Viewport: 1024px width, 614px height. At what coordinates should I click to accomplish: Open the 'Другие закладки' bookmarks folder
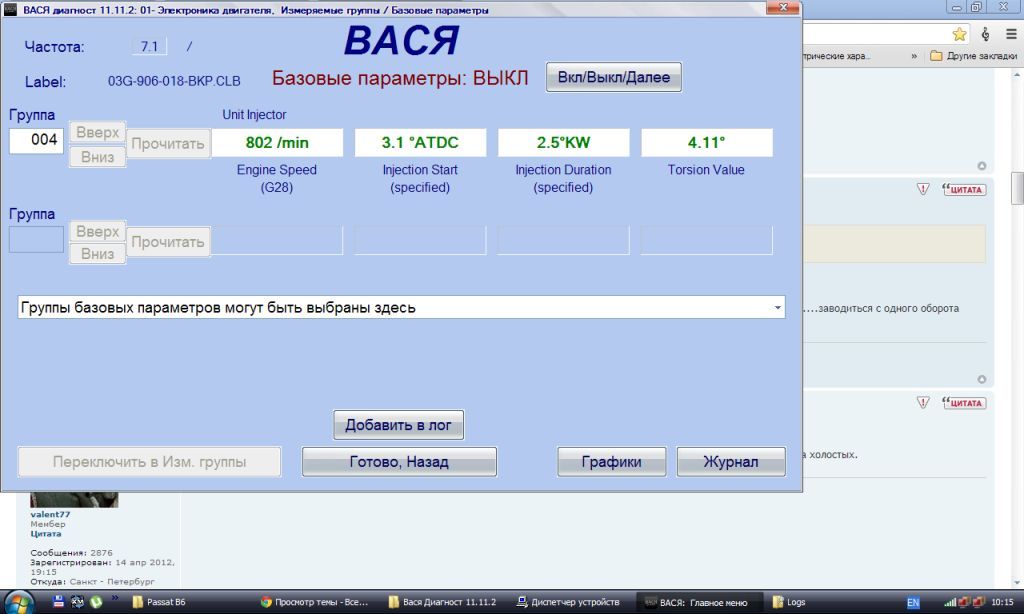tap(973, 56)
